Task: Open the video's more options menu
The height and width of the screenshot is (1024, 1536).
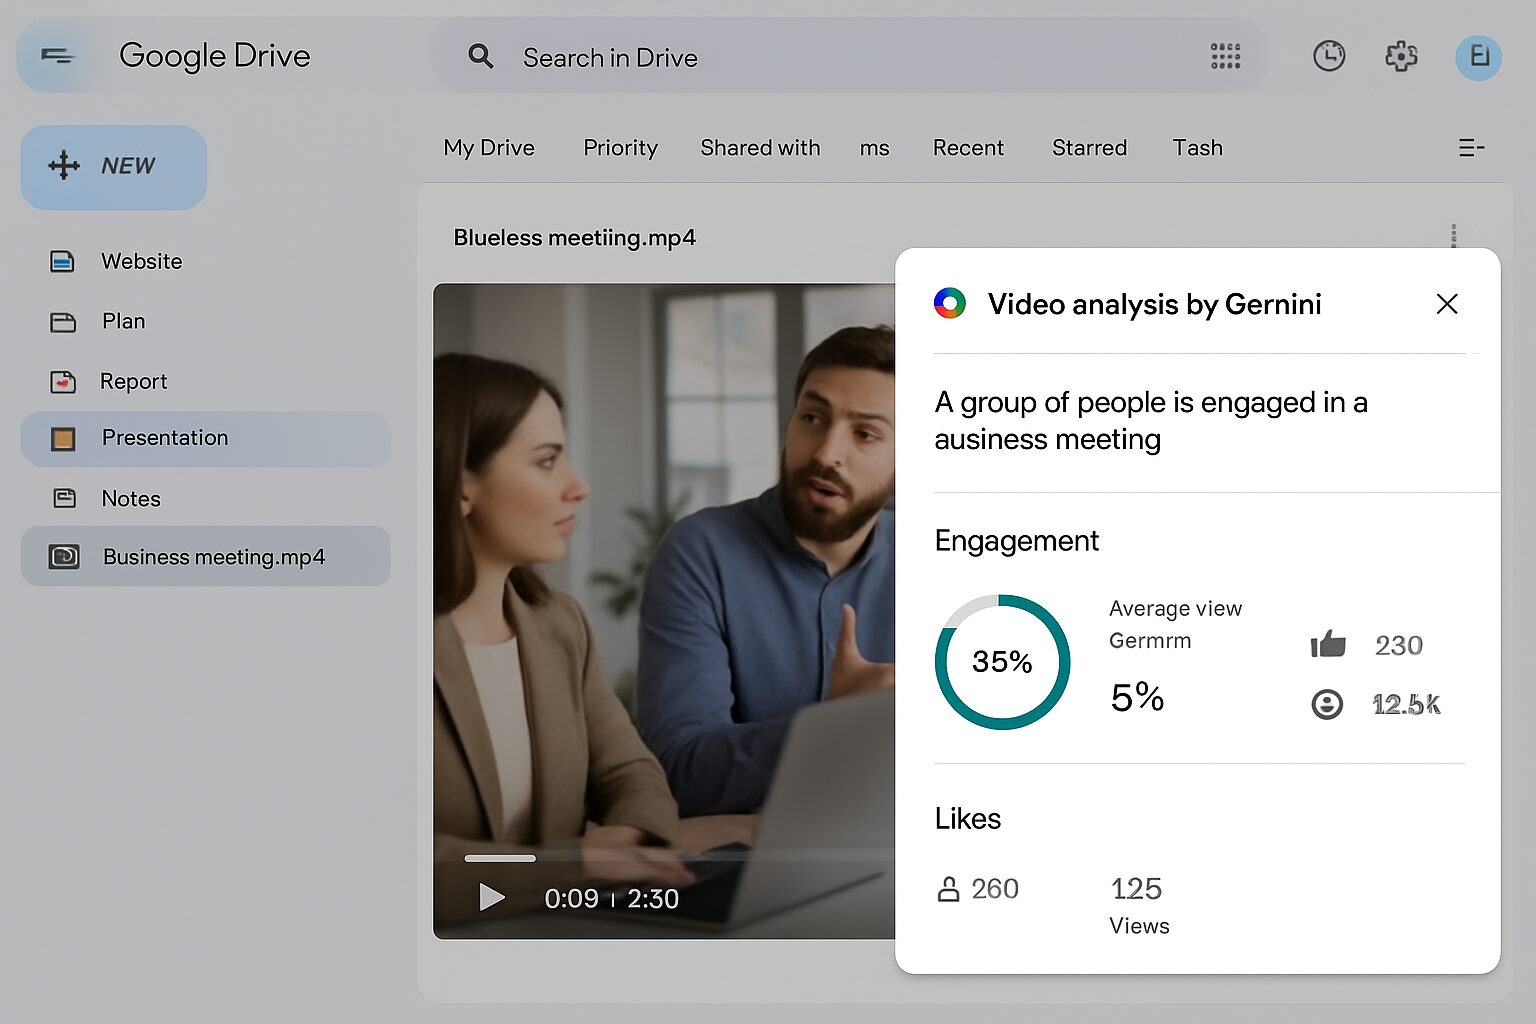Action: [x=1453, y=236]
